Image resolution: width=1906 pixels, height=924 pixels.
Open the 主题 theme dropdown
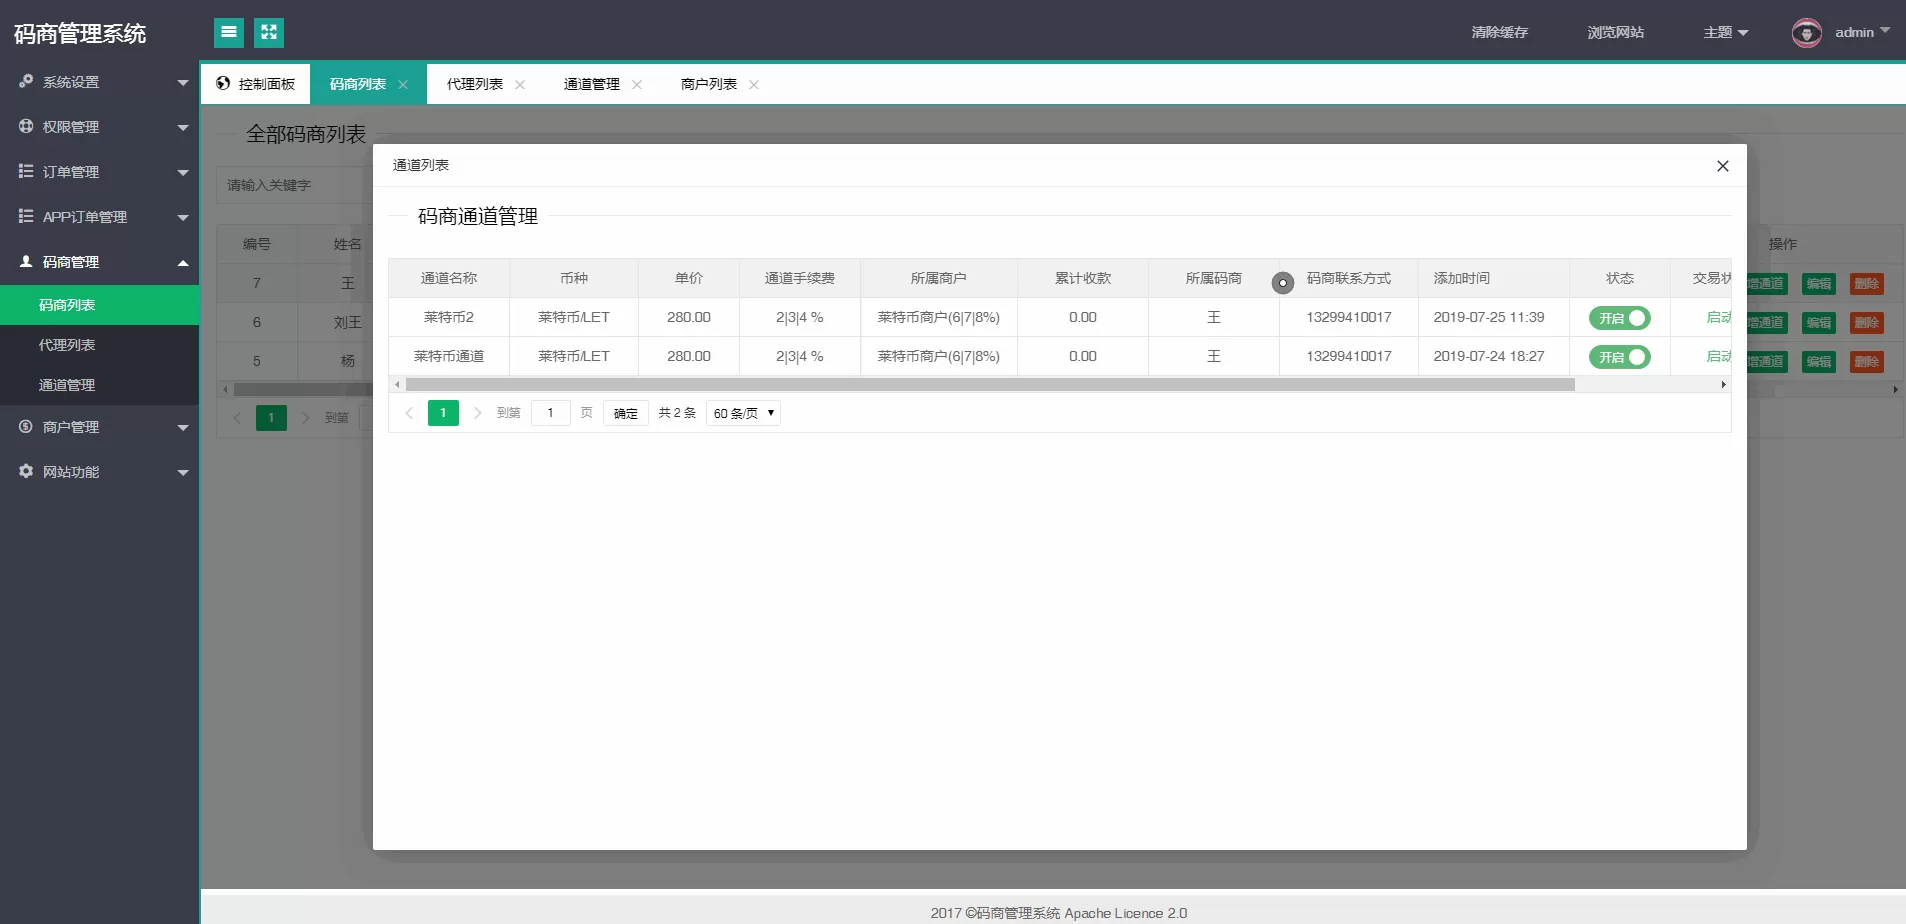[x=1724, y=32]
